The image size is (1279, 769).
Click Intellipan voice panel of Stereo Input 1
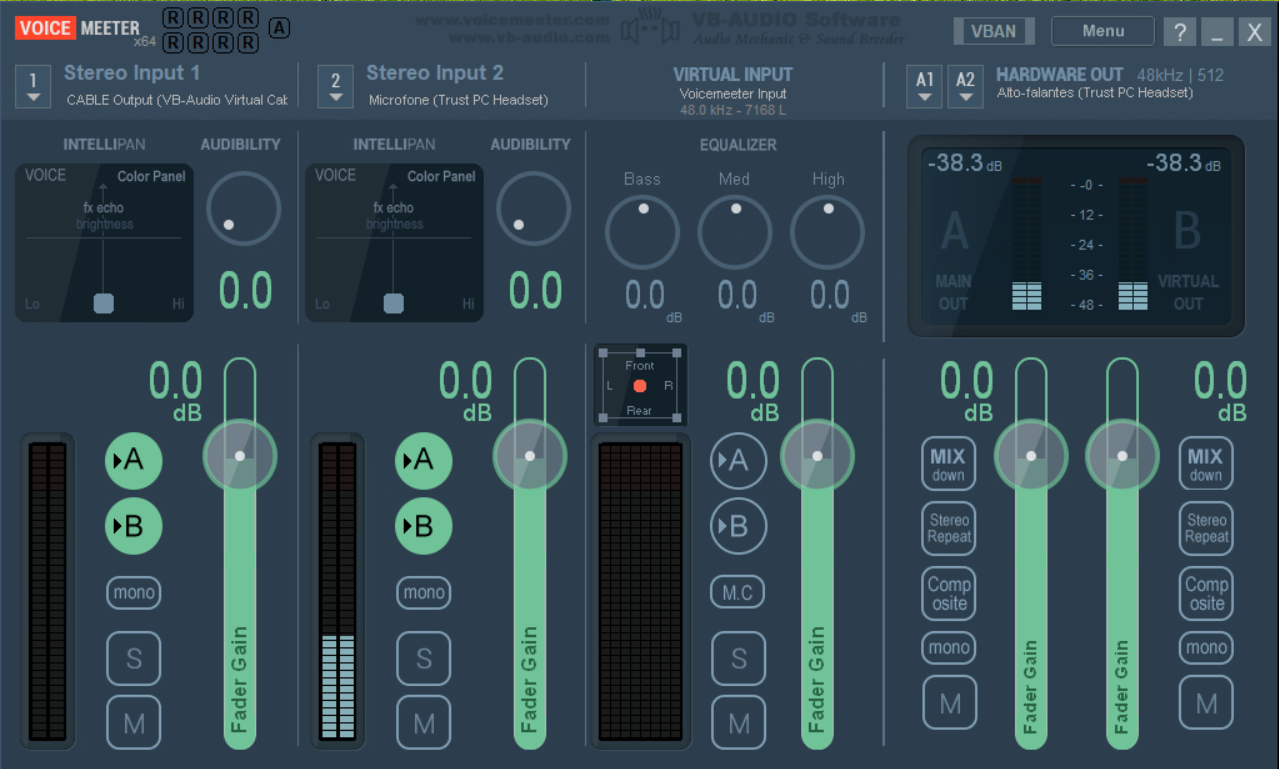pyautogui.click(x=104, y=243)
